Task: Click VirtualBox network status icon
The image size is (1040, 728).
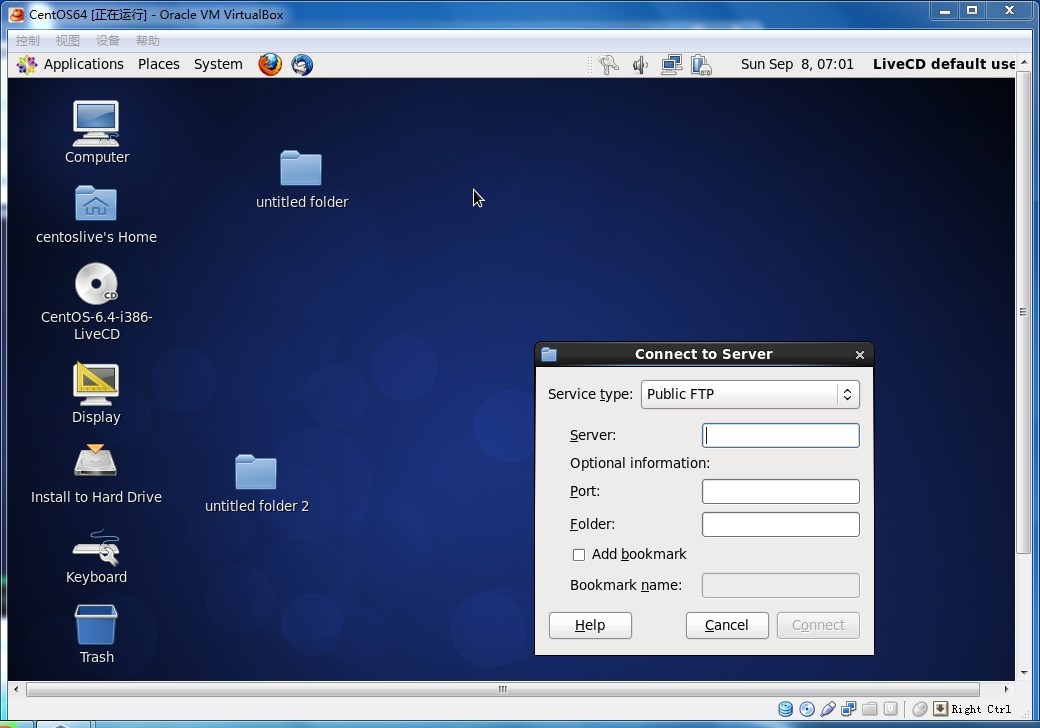Action: [x=848, y=709]
